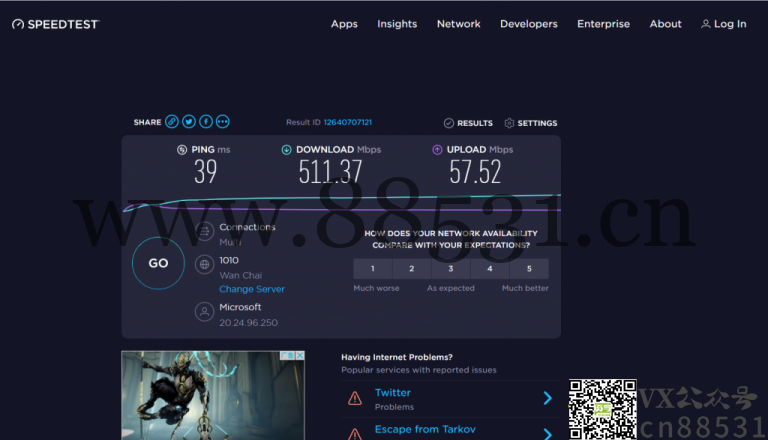Open Result ID 12640707121 link
Image resolution: width=768 pixels, height=440 pixels.
pos(347,122)
